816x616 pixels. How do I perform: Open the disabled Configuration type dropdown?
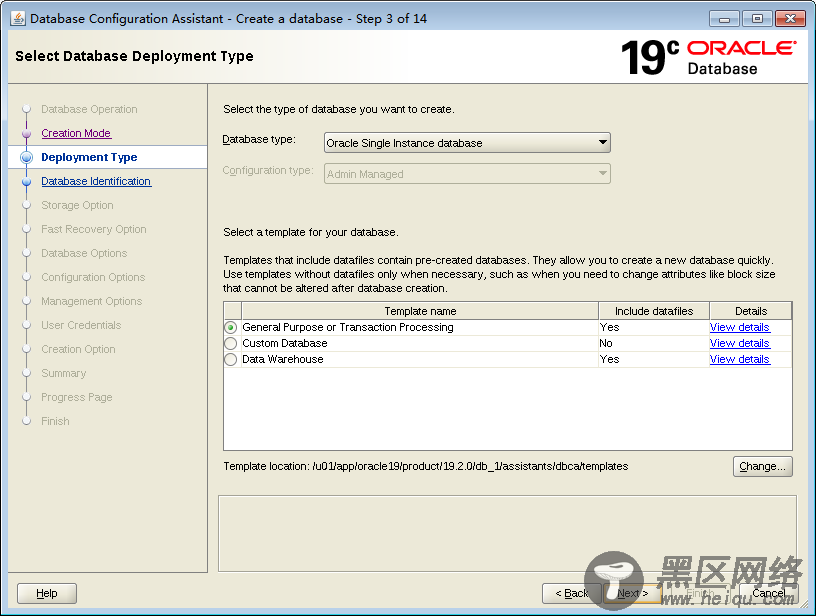[467, 174]
